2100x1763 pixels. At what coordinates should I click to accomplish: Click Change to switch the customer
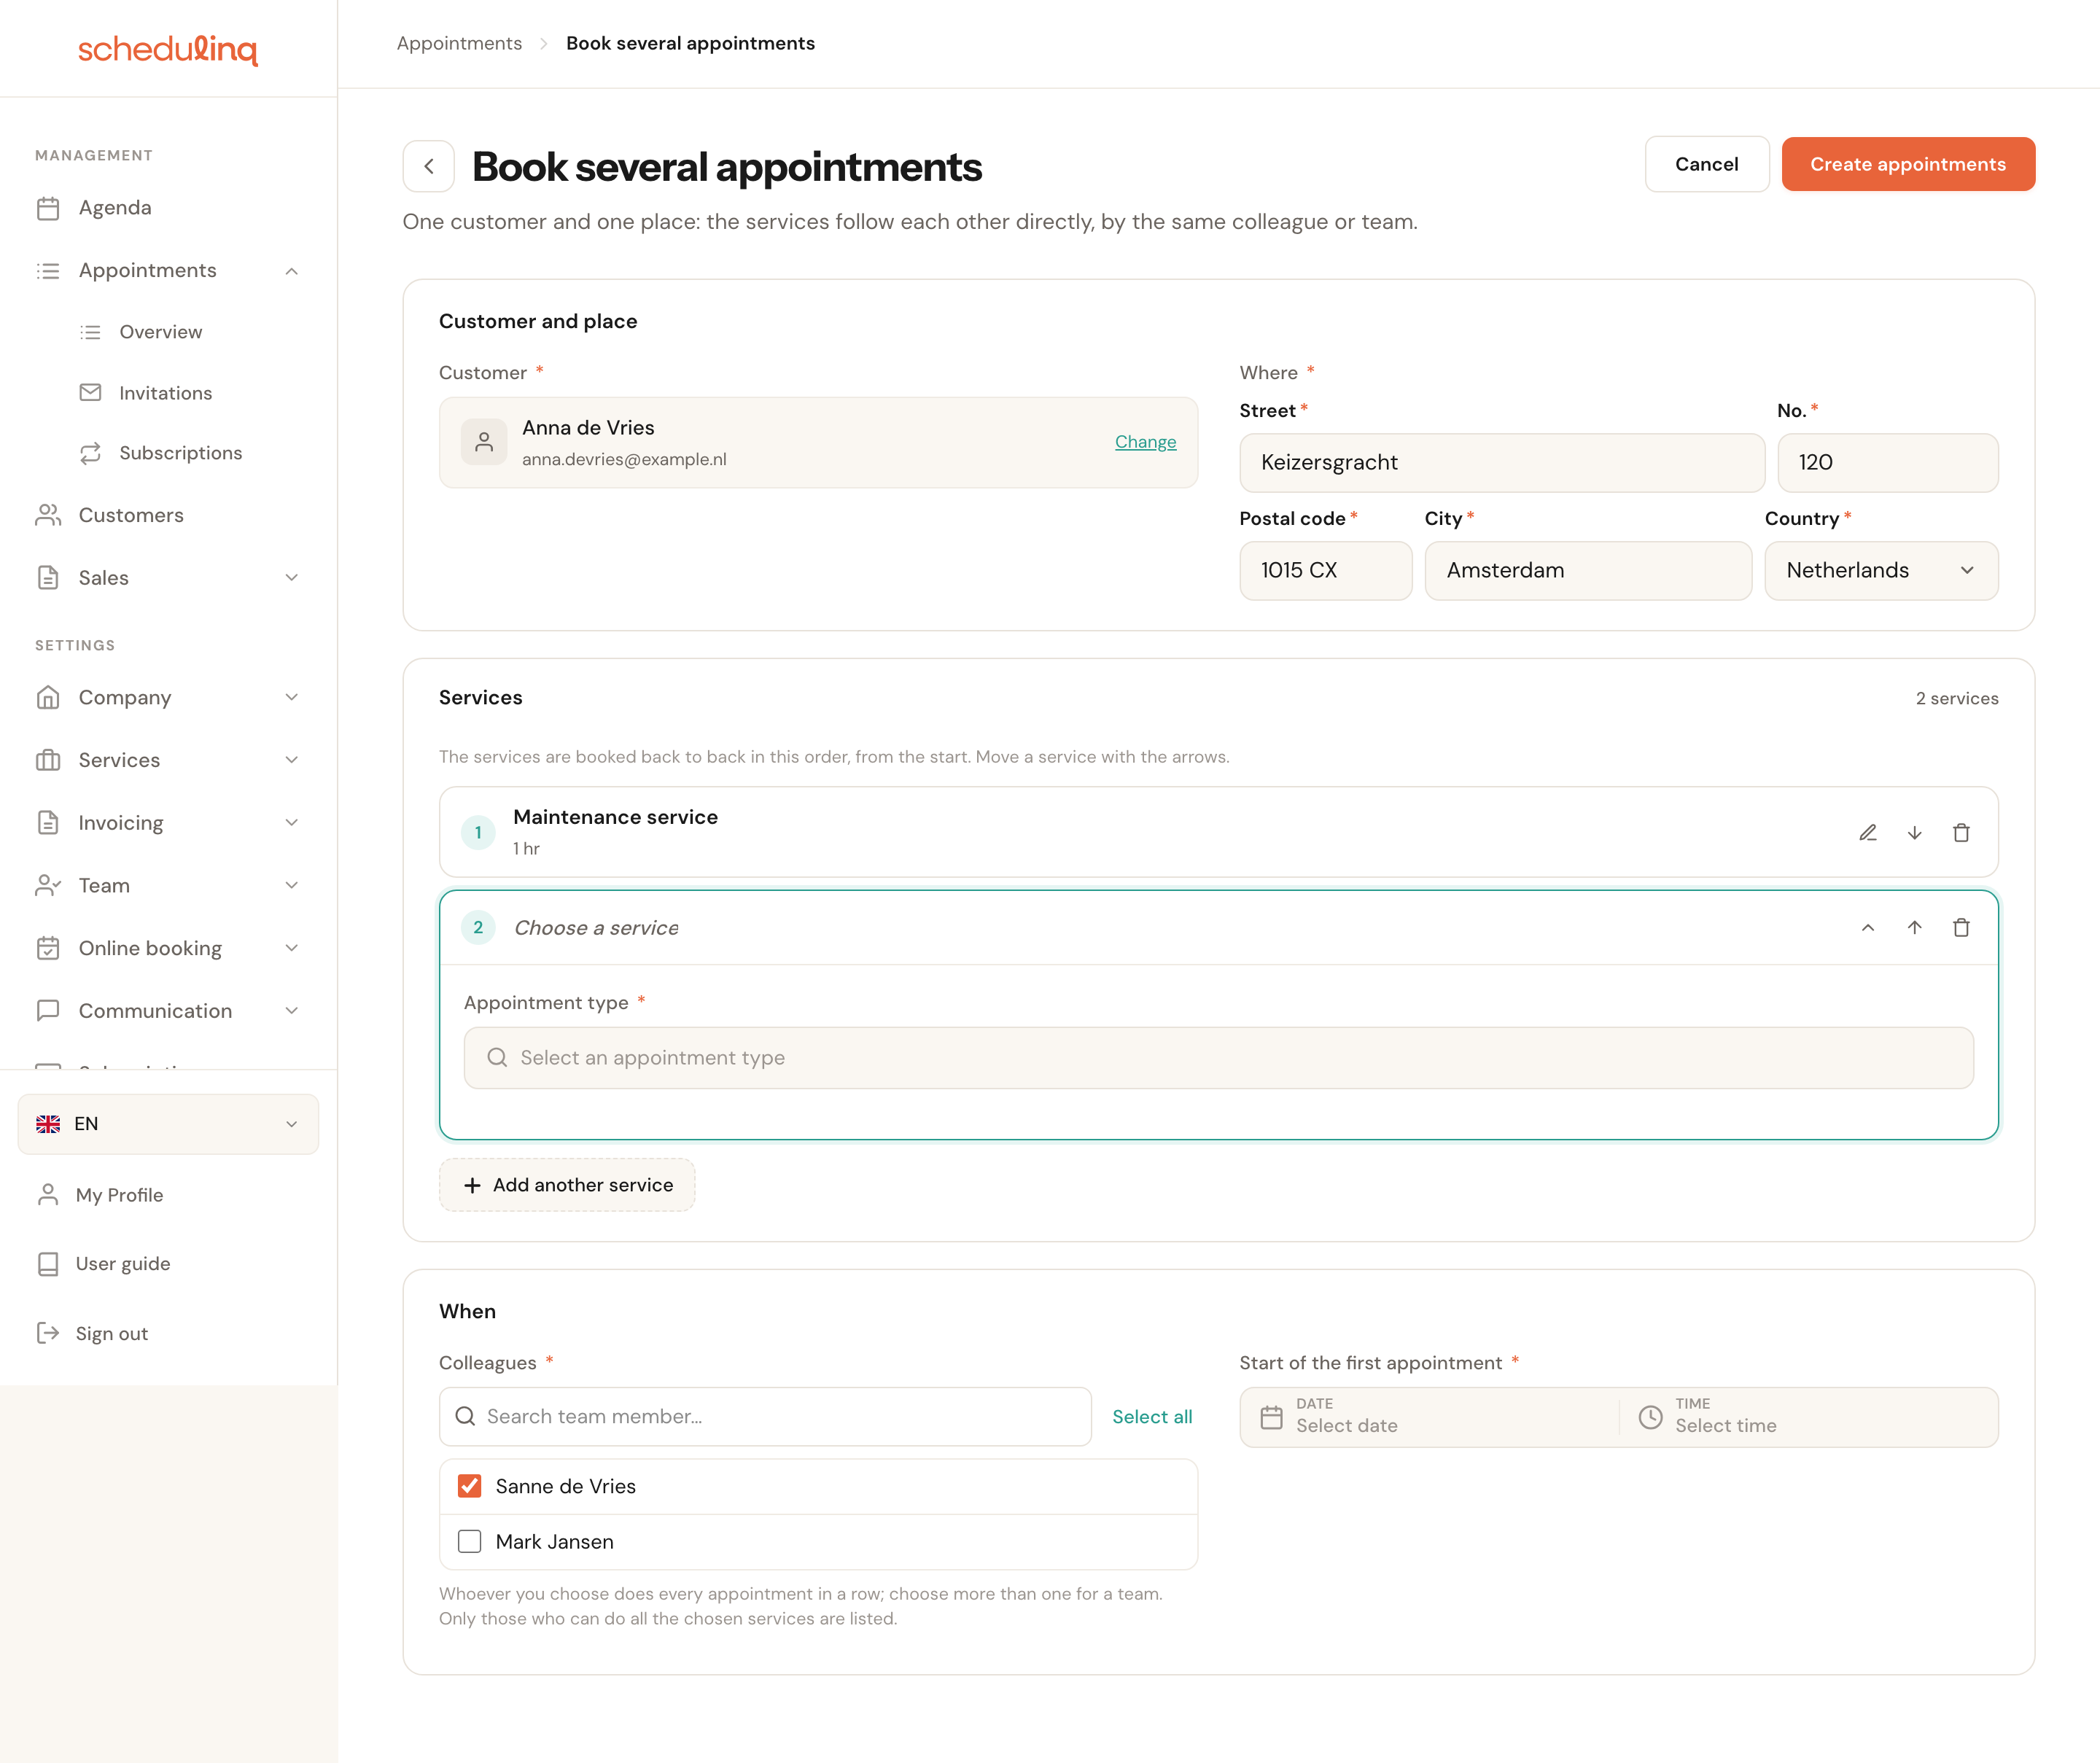(x=1145, y=442)
